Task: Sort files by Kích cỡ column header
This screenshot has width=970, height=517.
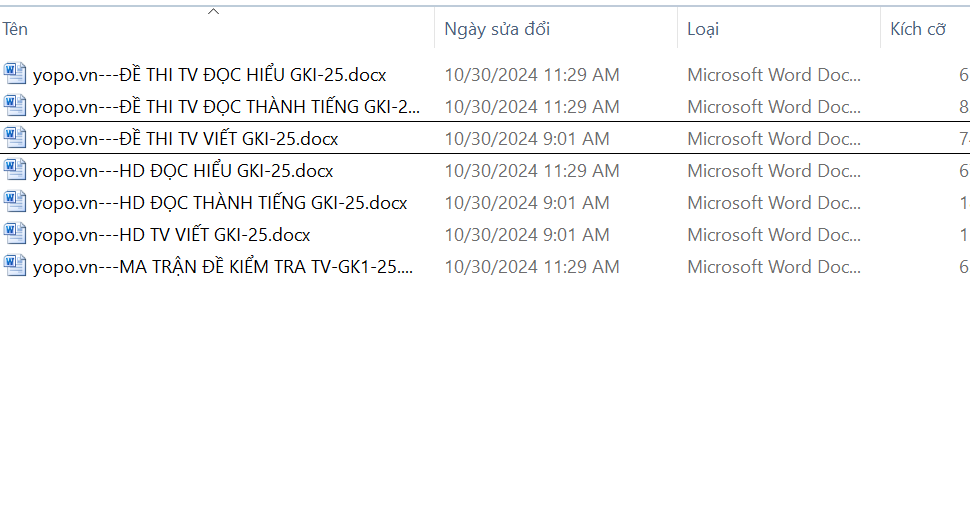Action: (x=917, y=29)
